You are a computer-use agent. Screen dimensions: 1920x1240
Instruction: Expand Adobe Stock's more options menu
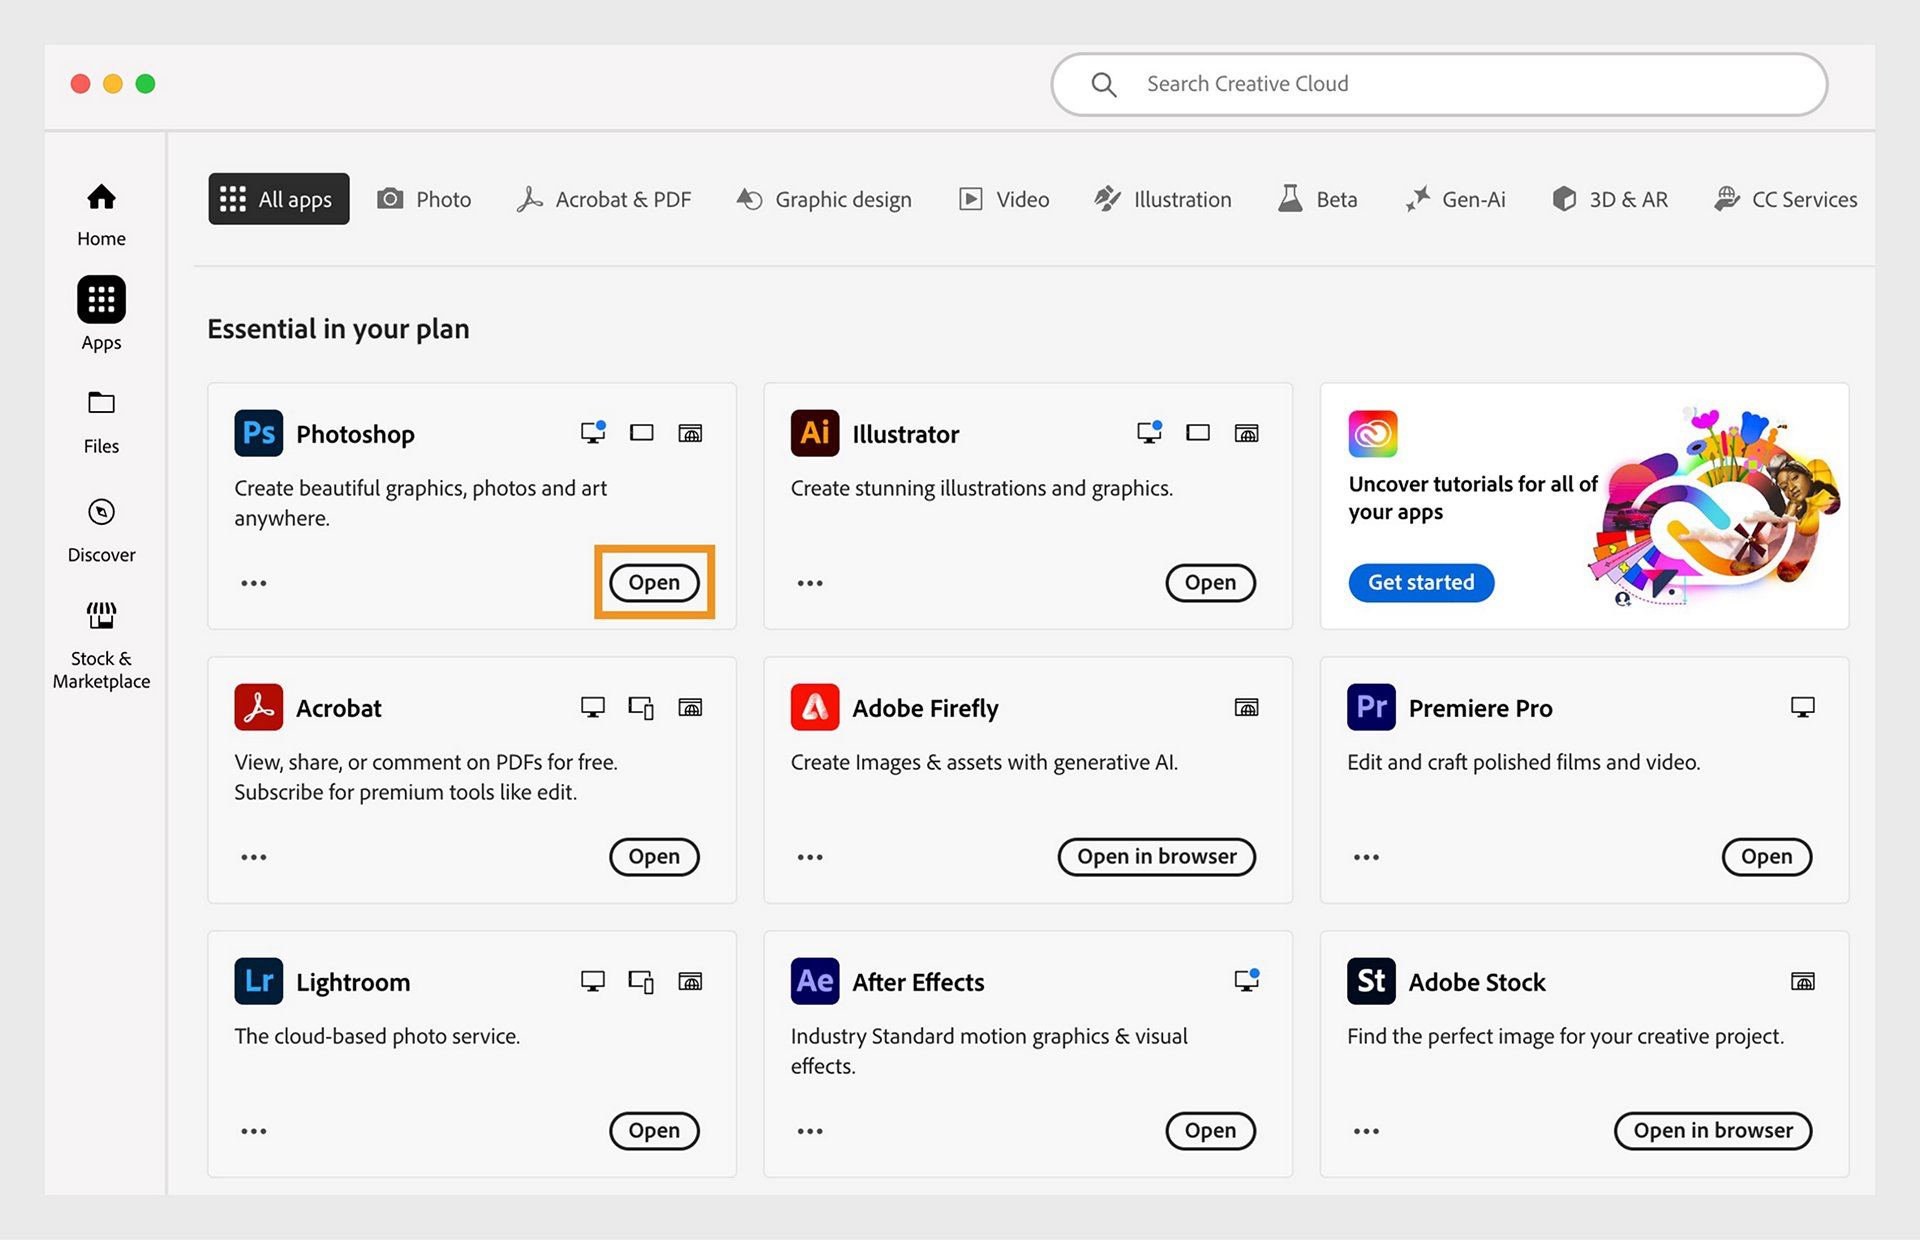[x=1366, y=1131]
